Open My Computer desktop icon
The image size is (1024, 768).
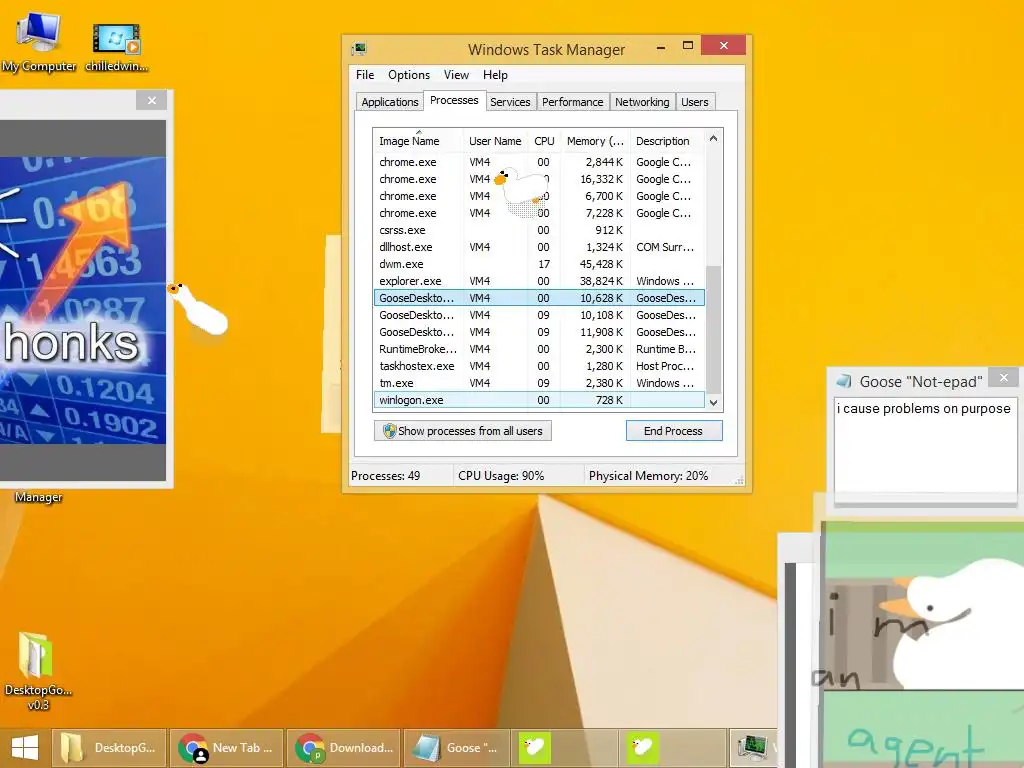[x=38, y=41]
